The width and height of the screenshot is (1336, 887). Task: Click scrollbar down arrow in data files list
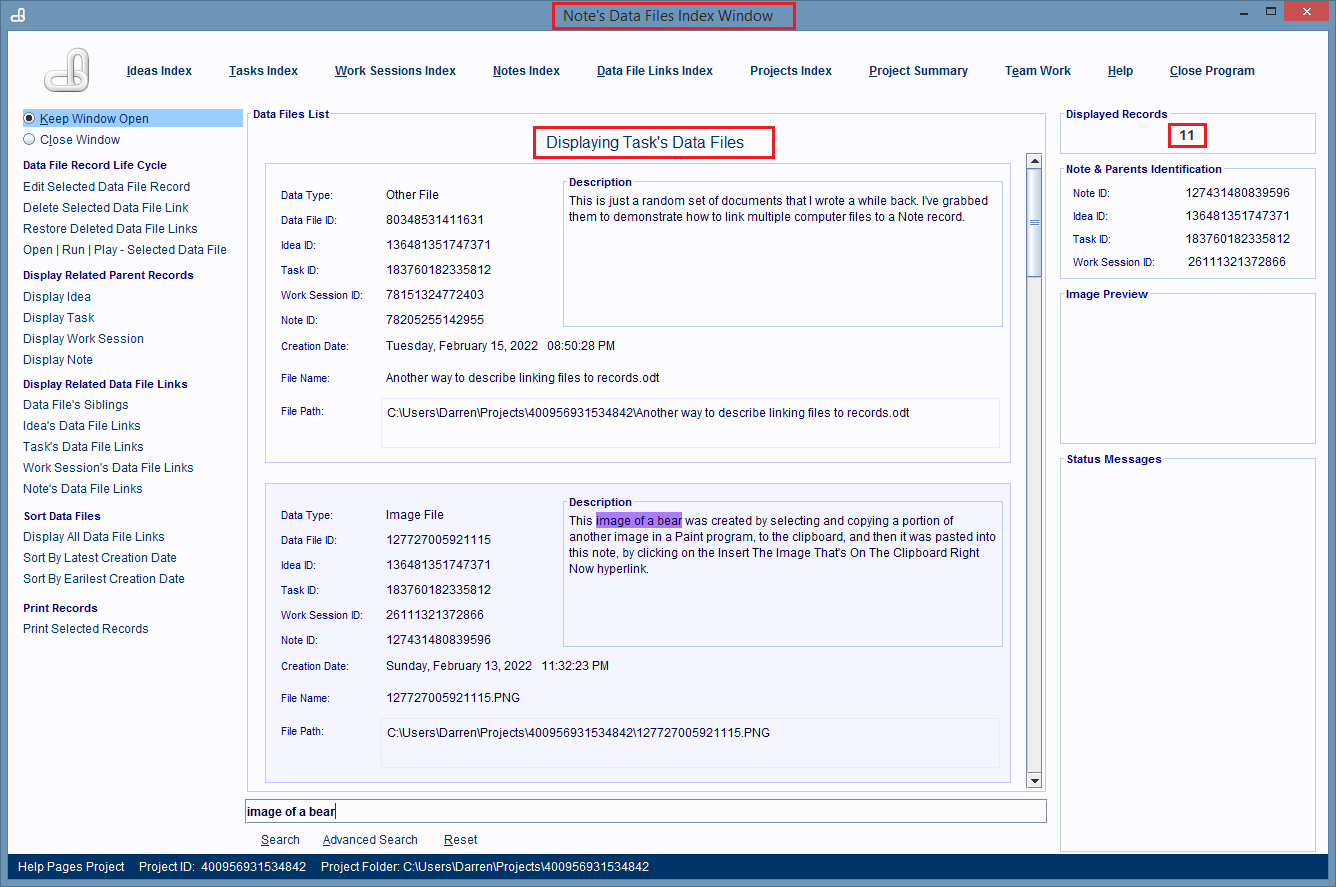1034,781
